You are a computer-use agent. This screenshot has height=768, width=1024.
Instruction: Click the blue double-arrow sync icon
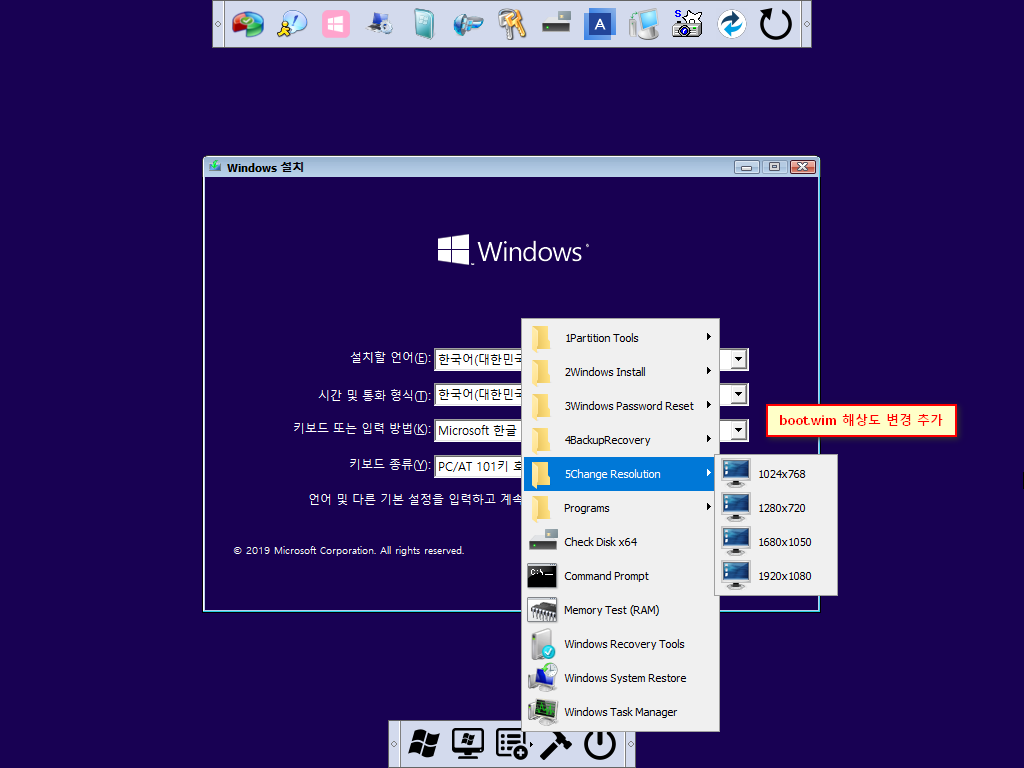pos(731,25)
